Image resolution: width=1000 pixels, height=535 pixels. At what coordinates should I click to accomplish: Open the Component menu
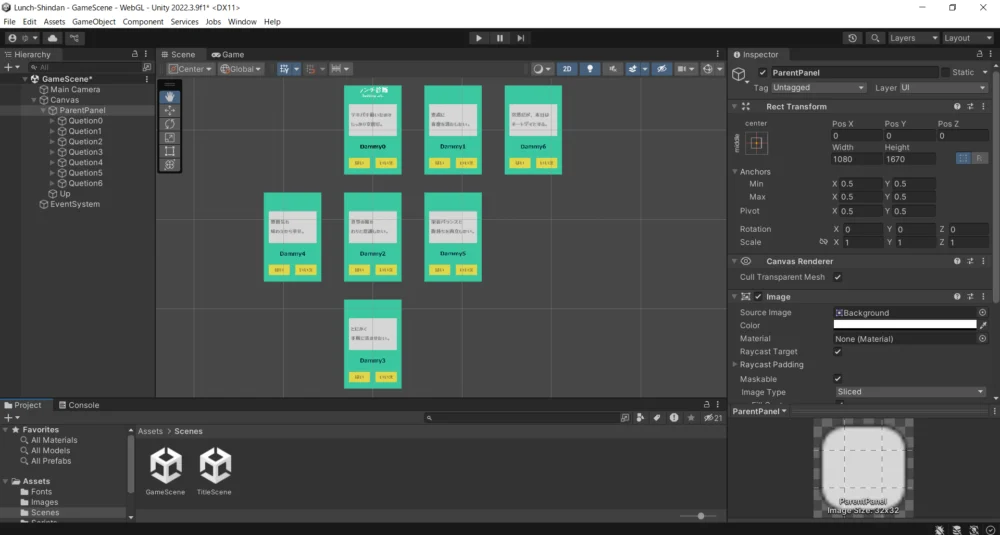pyautogui.click(x=143, y=22)
